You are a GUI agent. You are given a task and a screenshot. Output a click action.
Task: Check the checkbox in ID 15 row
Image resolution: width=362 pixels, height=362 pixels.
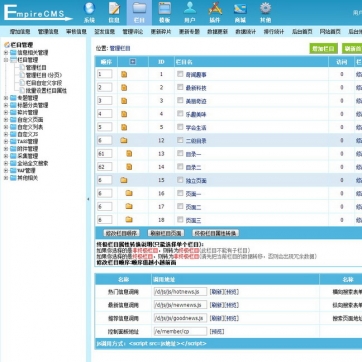(x=180, y=180)
